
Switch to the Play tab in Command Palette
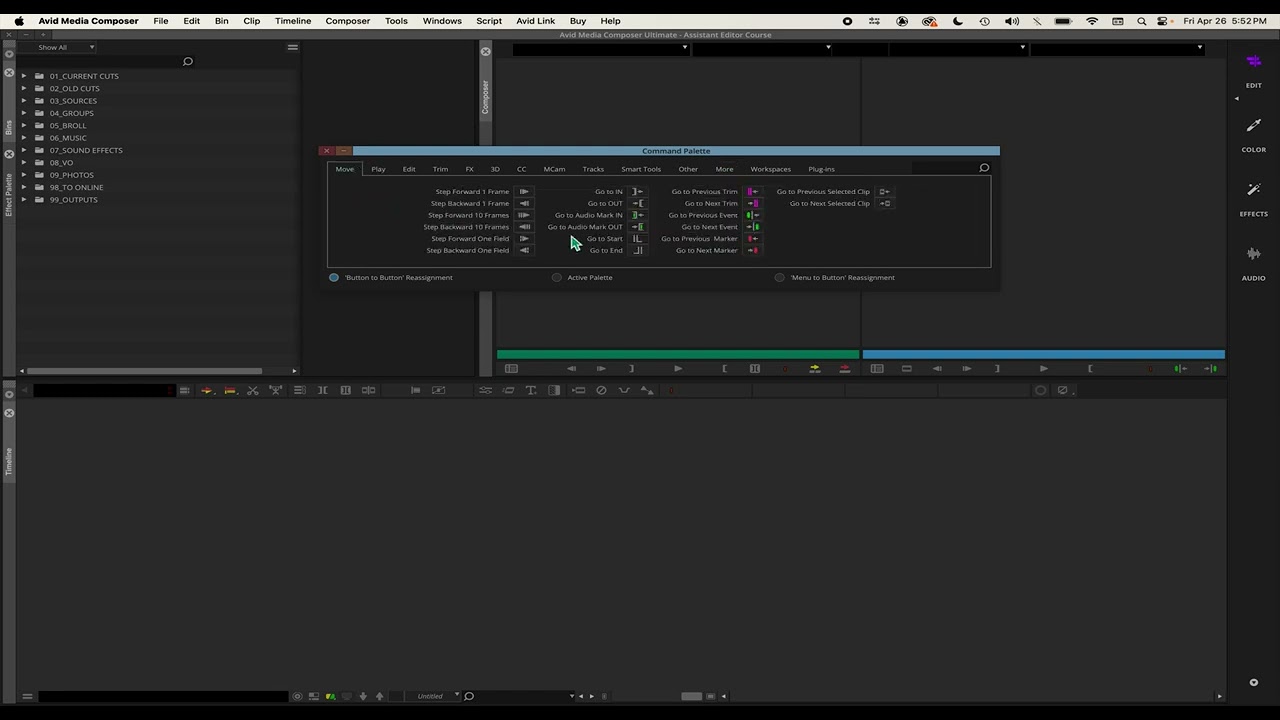point(378,169)
